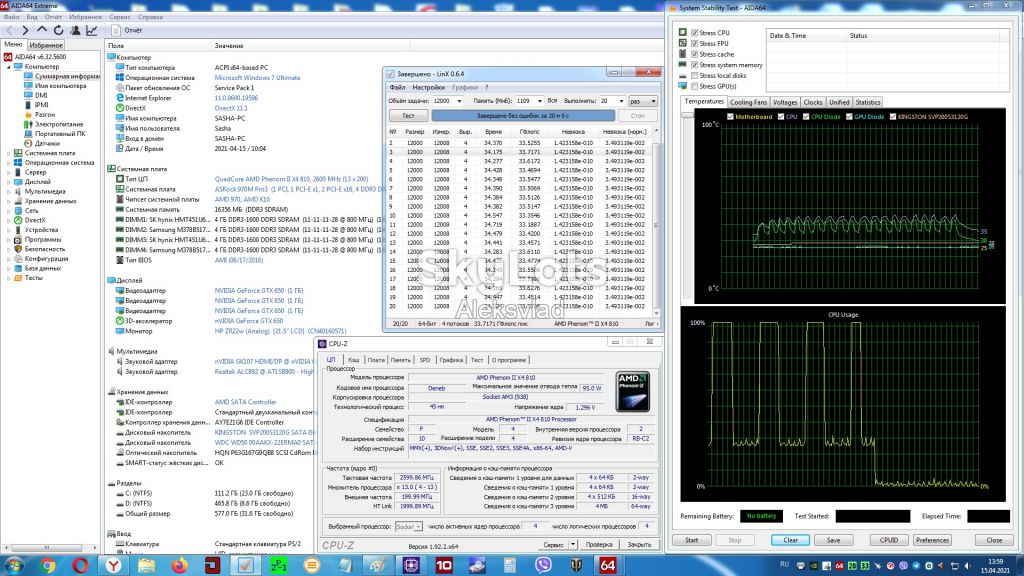Open Сервис dropdown arrow in CPU-Z

point(573,545)
